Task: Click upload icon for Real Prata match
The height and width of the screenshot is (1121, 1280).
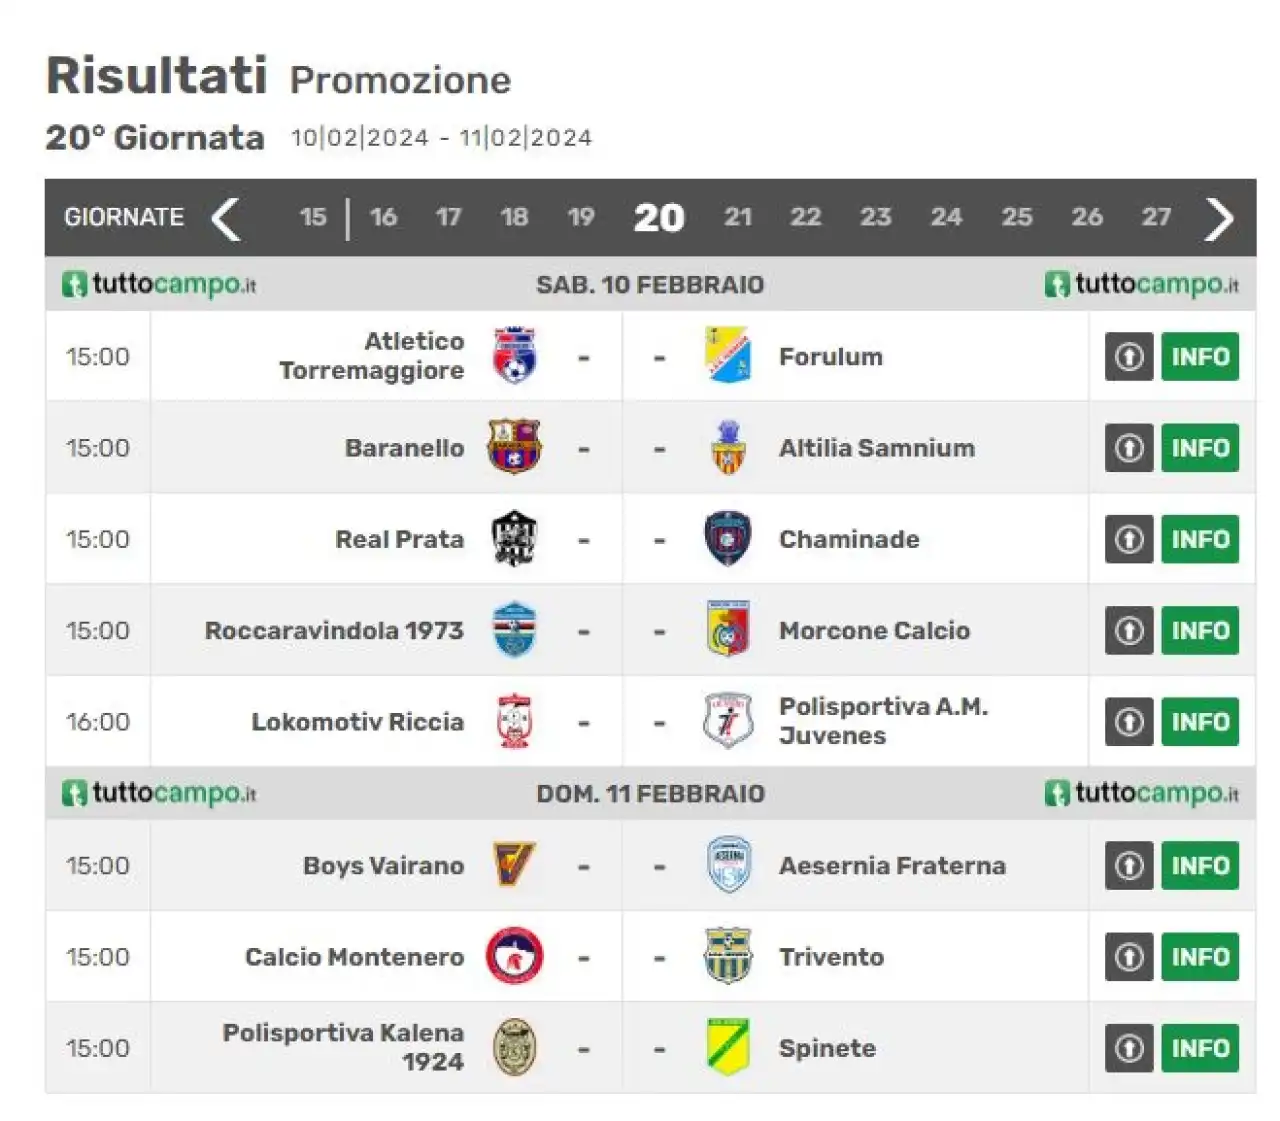Action: click(x=1129, y=539)
